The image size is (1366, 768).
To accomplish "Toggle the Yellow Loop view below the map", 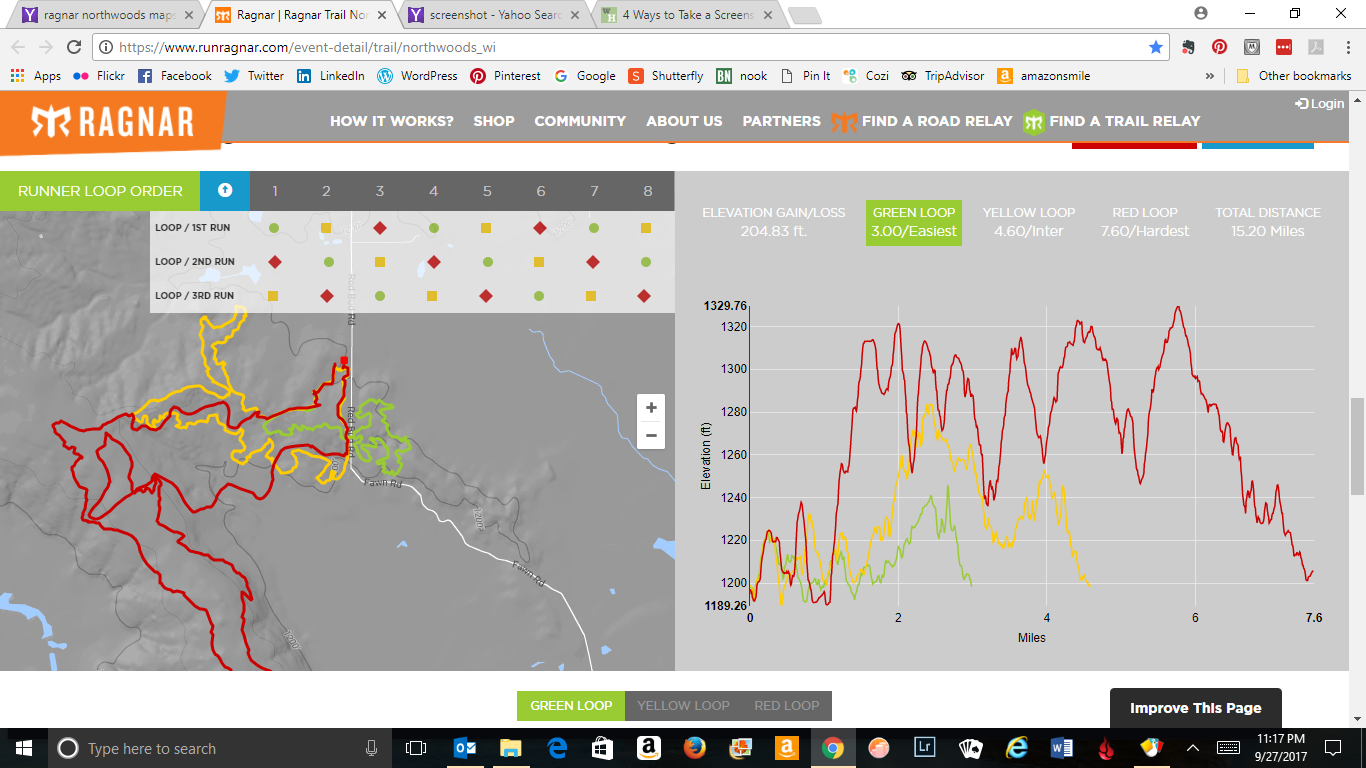I will coord(683,706).
